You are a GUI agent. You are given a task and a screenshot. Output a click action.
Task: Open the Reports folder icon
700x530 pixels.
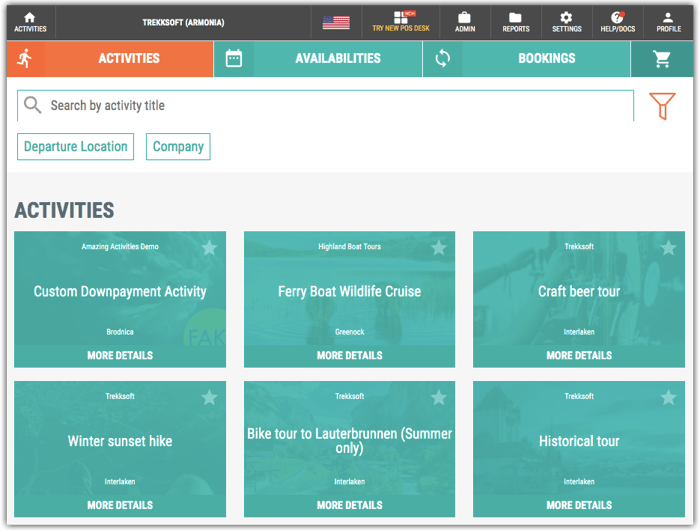pos(516,22)
